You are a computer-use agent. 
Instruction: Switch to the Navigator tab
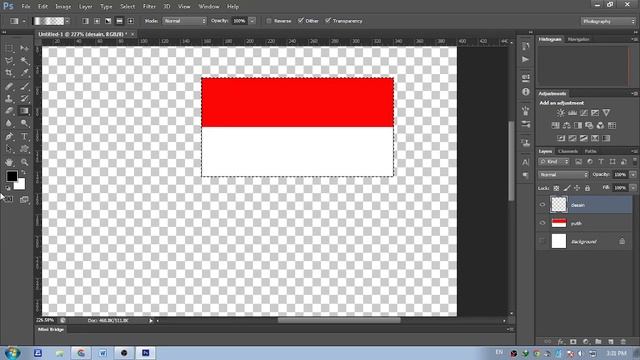[x=578, y=40]
